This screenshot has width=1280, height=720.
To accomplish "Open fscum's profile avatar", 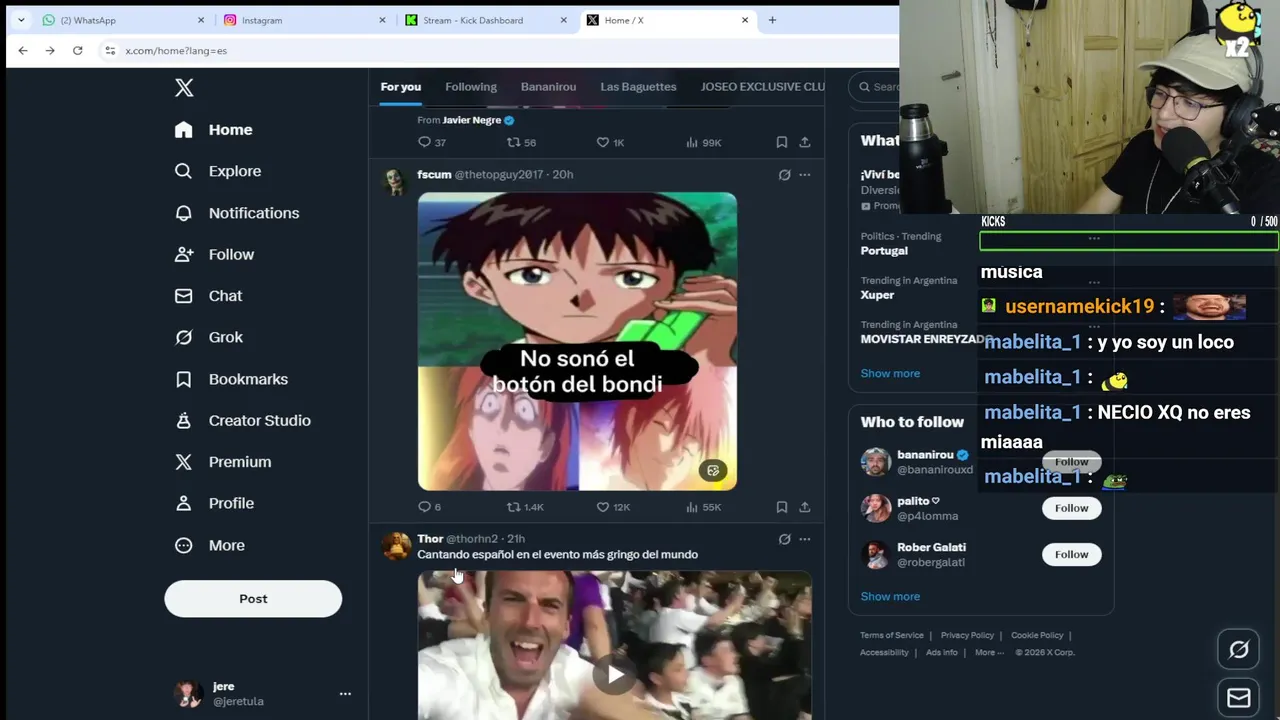I will [x=395, y=182].
